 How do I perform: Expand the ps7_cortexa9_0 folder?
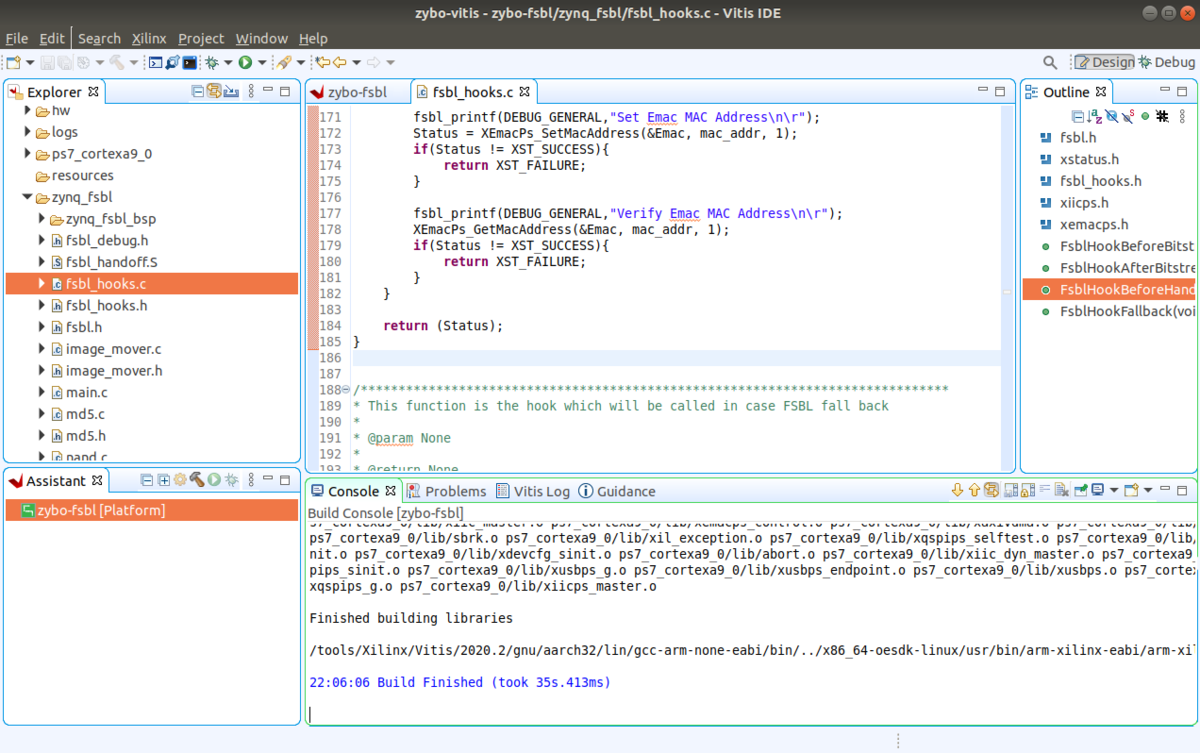coord(28,154)
